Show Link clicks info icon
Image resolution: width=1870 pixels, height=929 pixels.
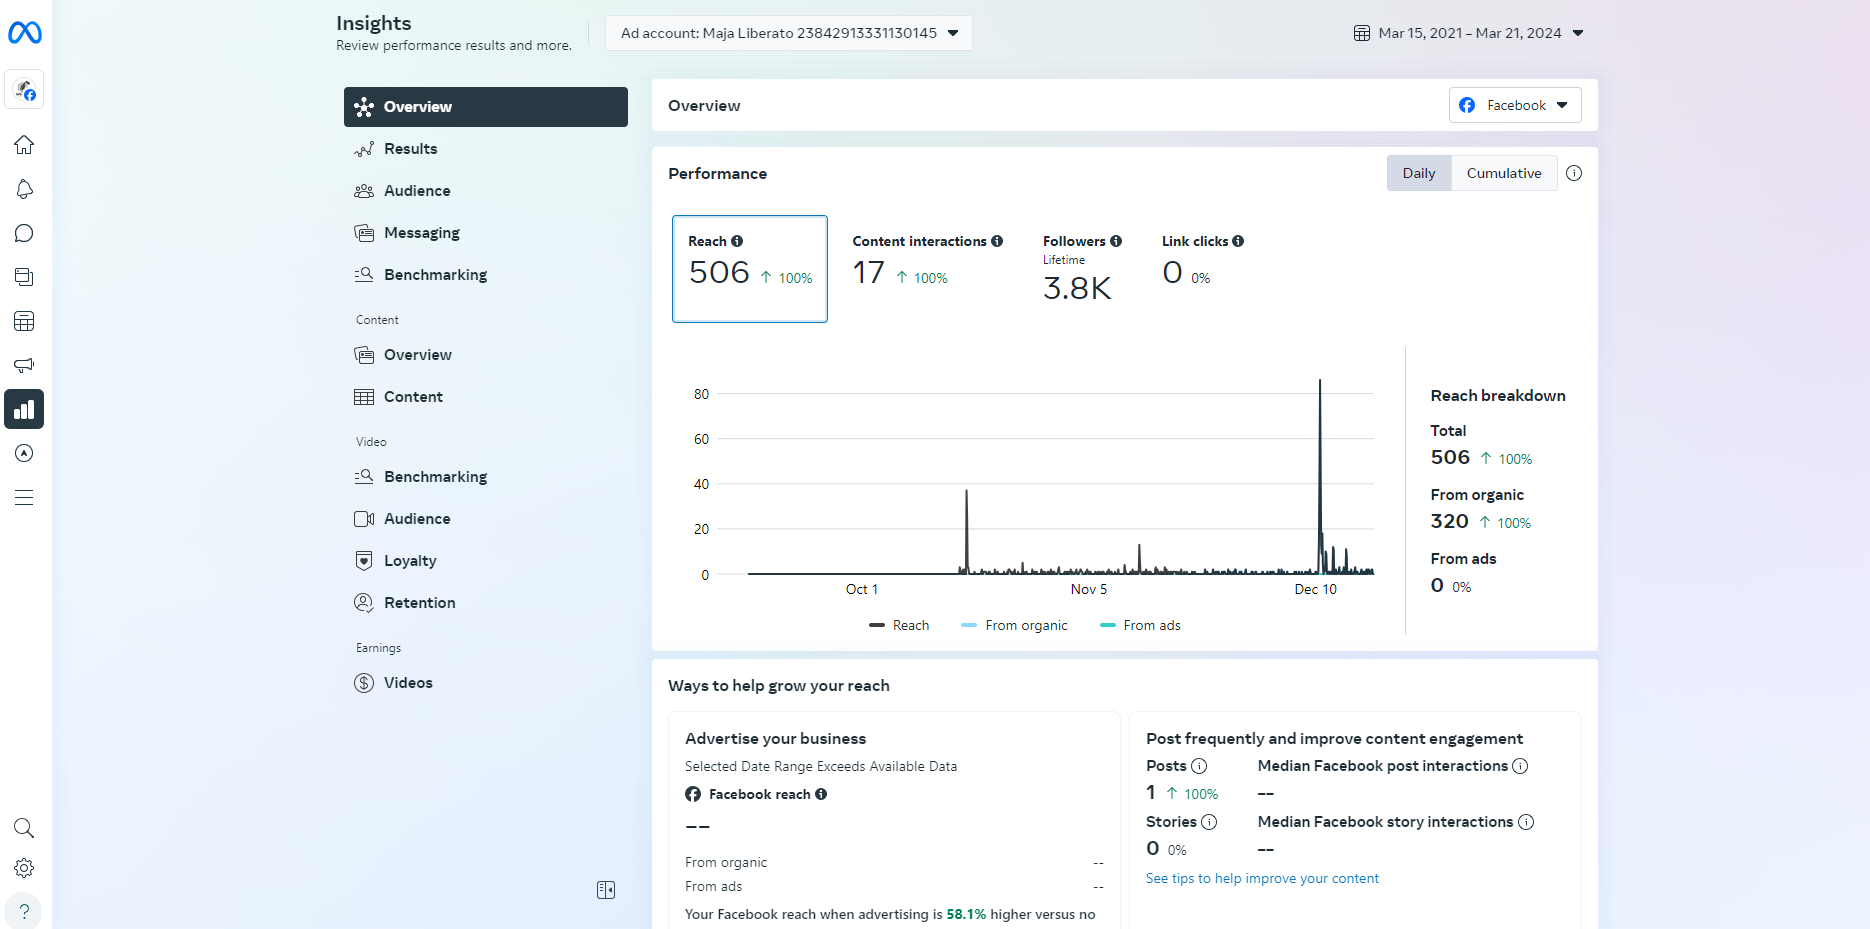point(1238,241)
